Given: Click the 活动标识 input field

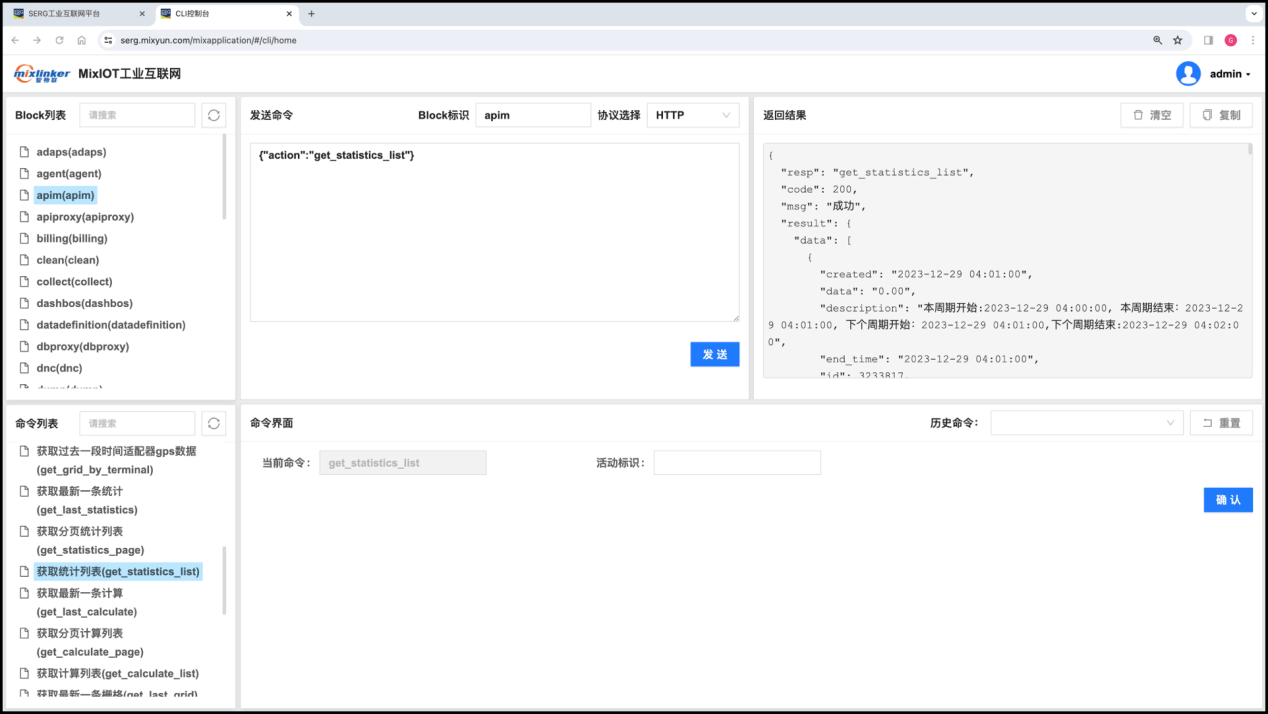Looking at the screenshot, I should click(736, 463).
